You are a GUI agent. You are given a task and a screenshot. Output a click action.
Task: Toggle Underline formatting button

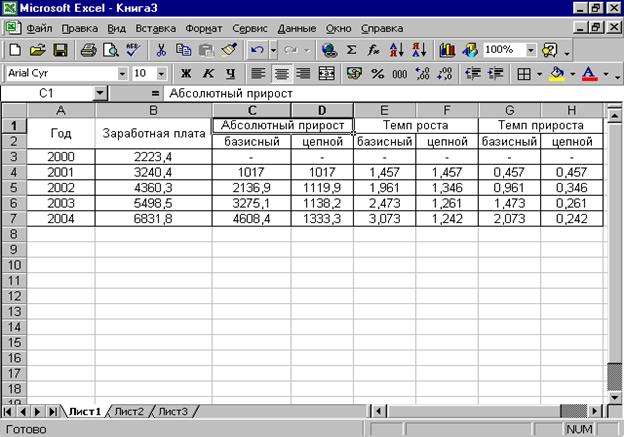pos(231,73)
